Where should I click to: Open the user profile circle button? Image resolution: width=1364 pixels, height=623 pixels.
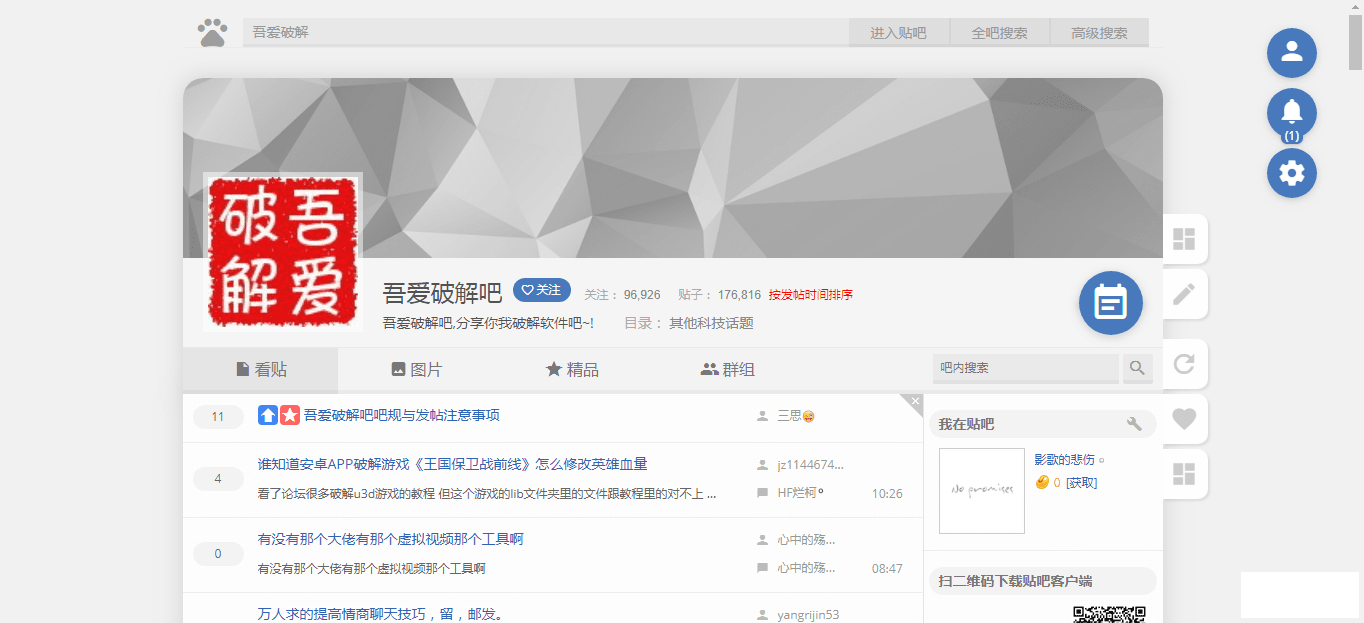pos(1292,53)
